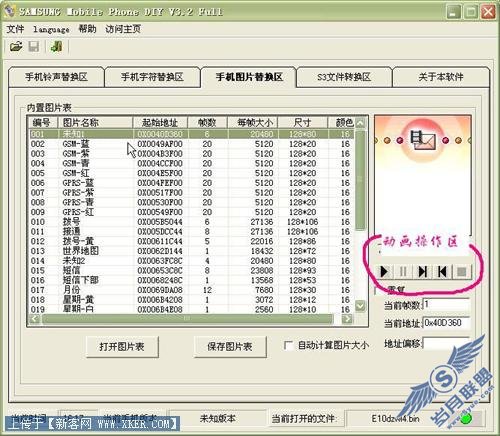
Task: Click the green status indicator light
Action: (466, 418)
